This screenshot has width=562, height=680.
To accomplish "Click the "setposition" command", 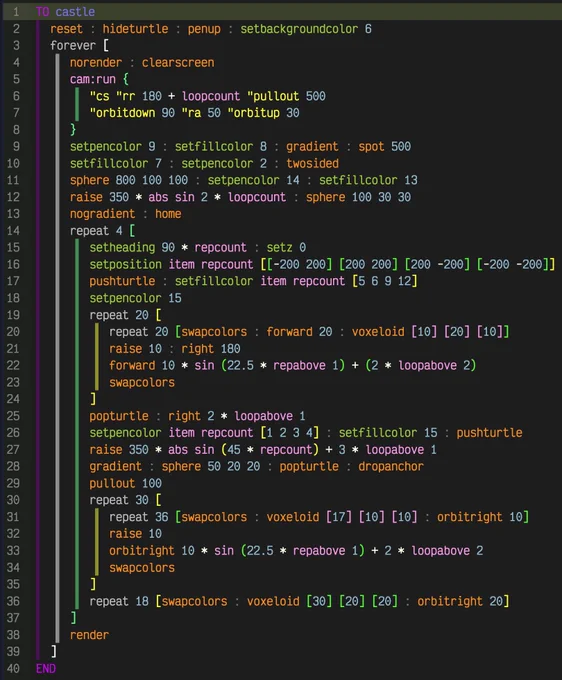I will (x=125, y=265).
